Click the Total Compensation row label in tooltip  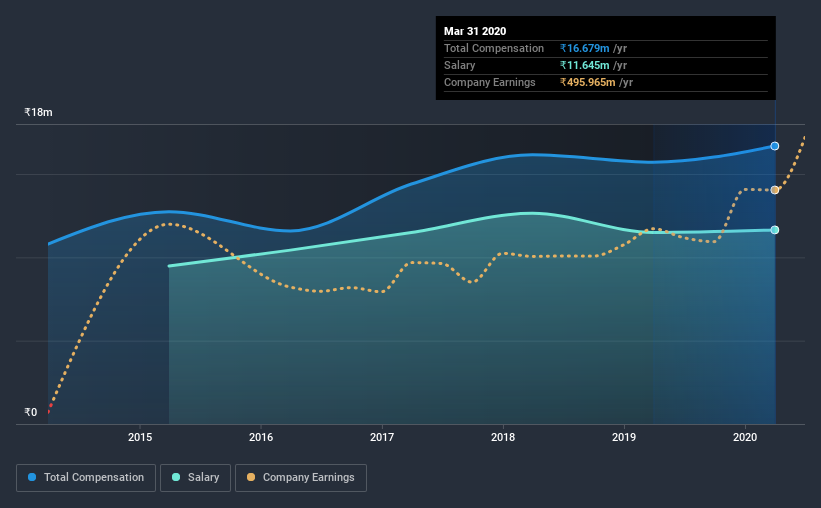[x=494, y=48]
